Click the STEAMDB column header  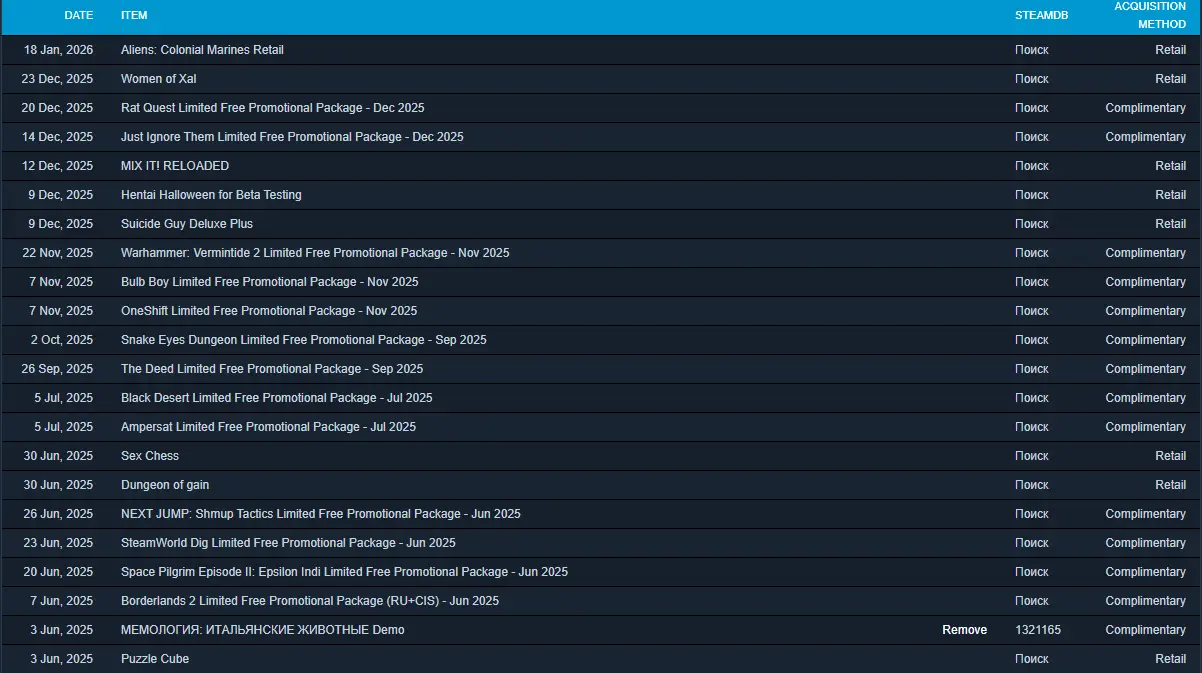tap(1040, 15)
